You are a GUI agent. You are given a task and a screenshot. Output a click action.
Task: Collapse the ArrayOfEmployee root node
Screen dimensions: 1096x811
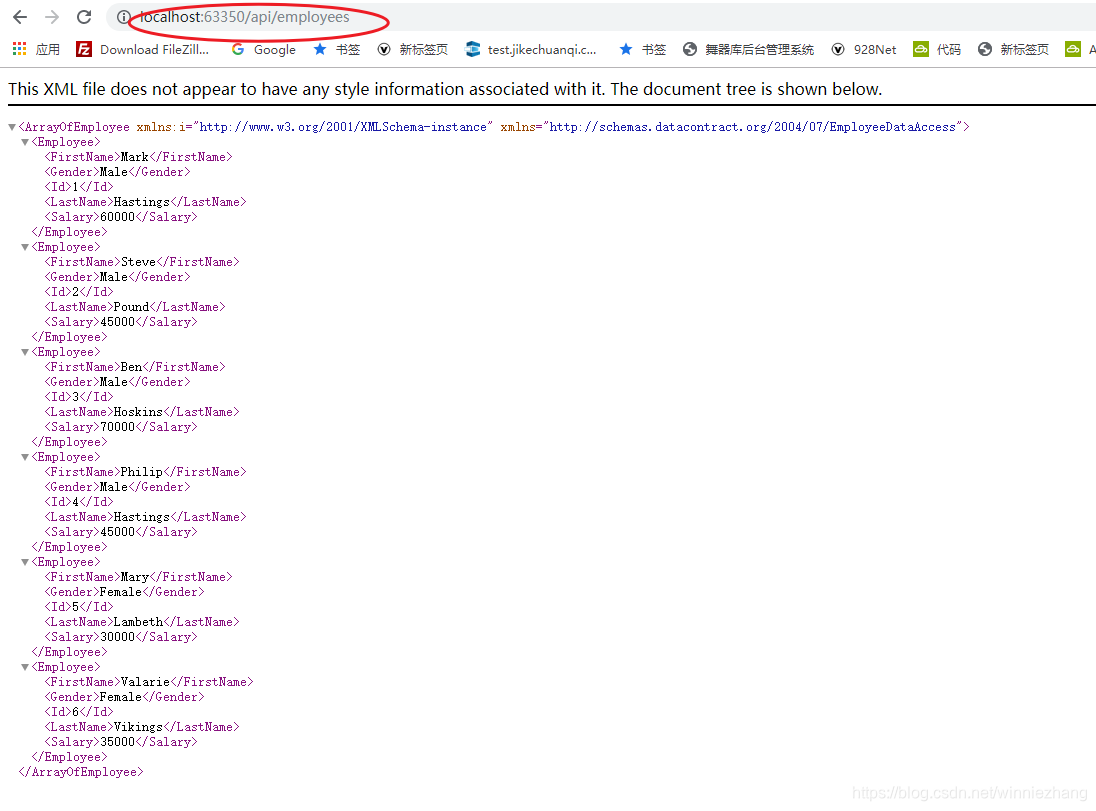click(x=12, y=127)
